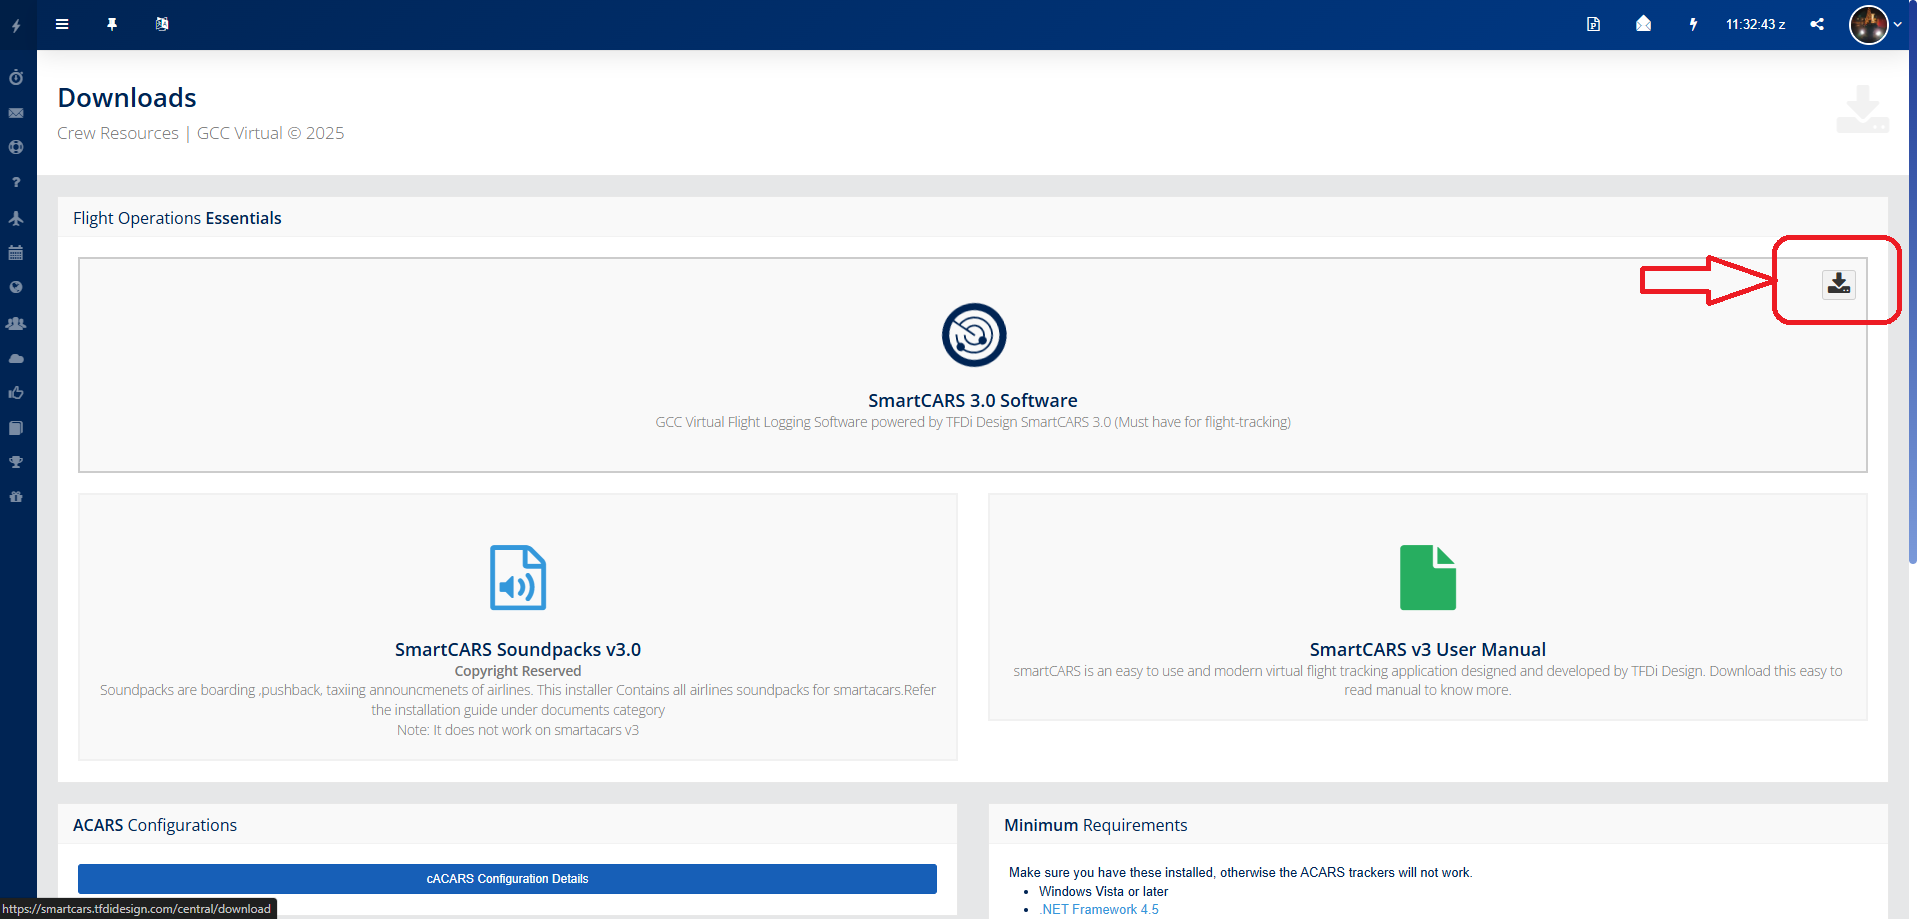Open the cloud item in the sidebar
Image resolution: width=1917 pixels, height=919 pixels.
(x=16, y=358)
